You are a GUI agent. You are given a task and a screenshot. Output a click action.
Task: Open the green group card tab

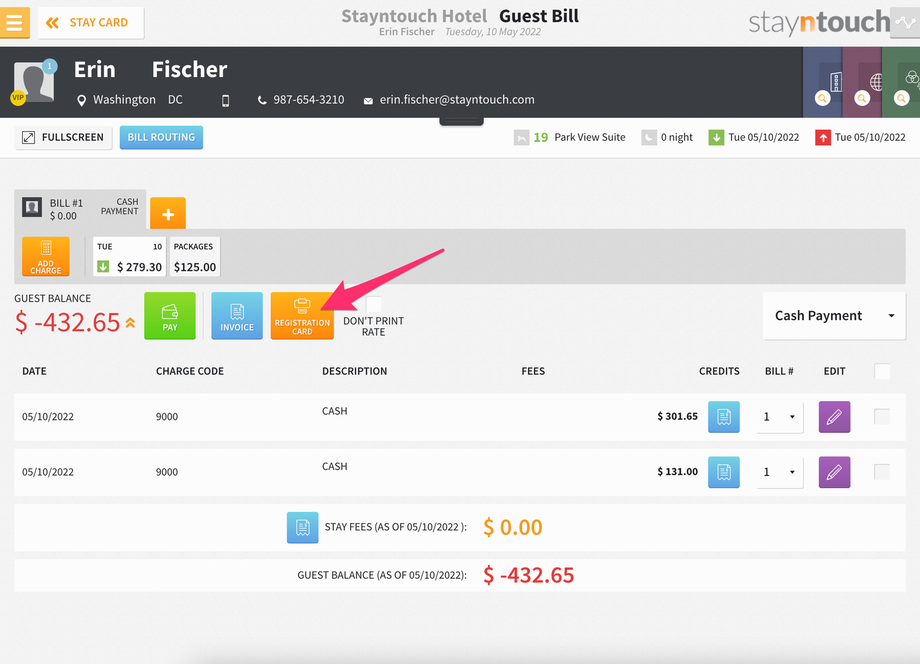[901, 82]
